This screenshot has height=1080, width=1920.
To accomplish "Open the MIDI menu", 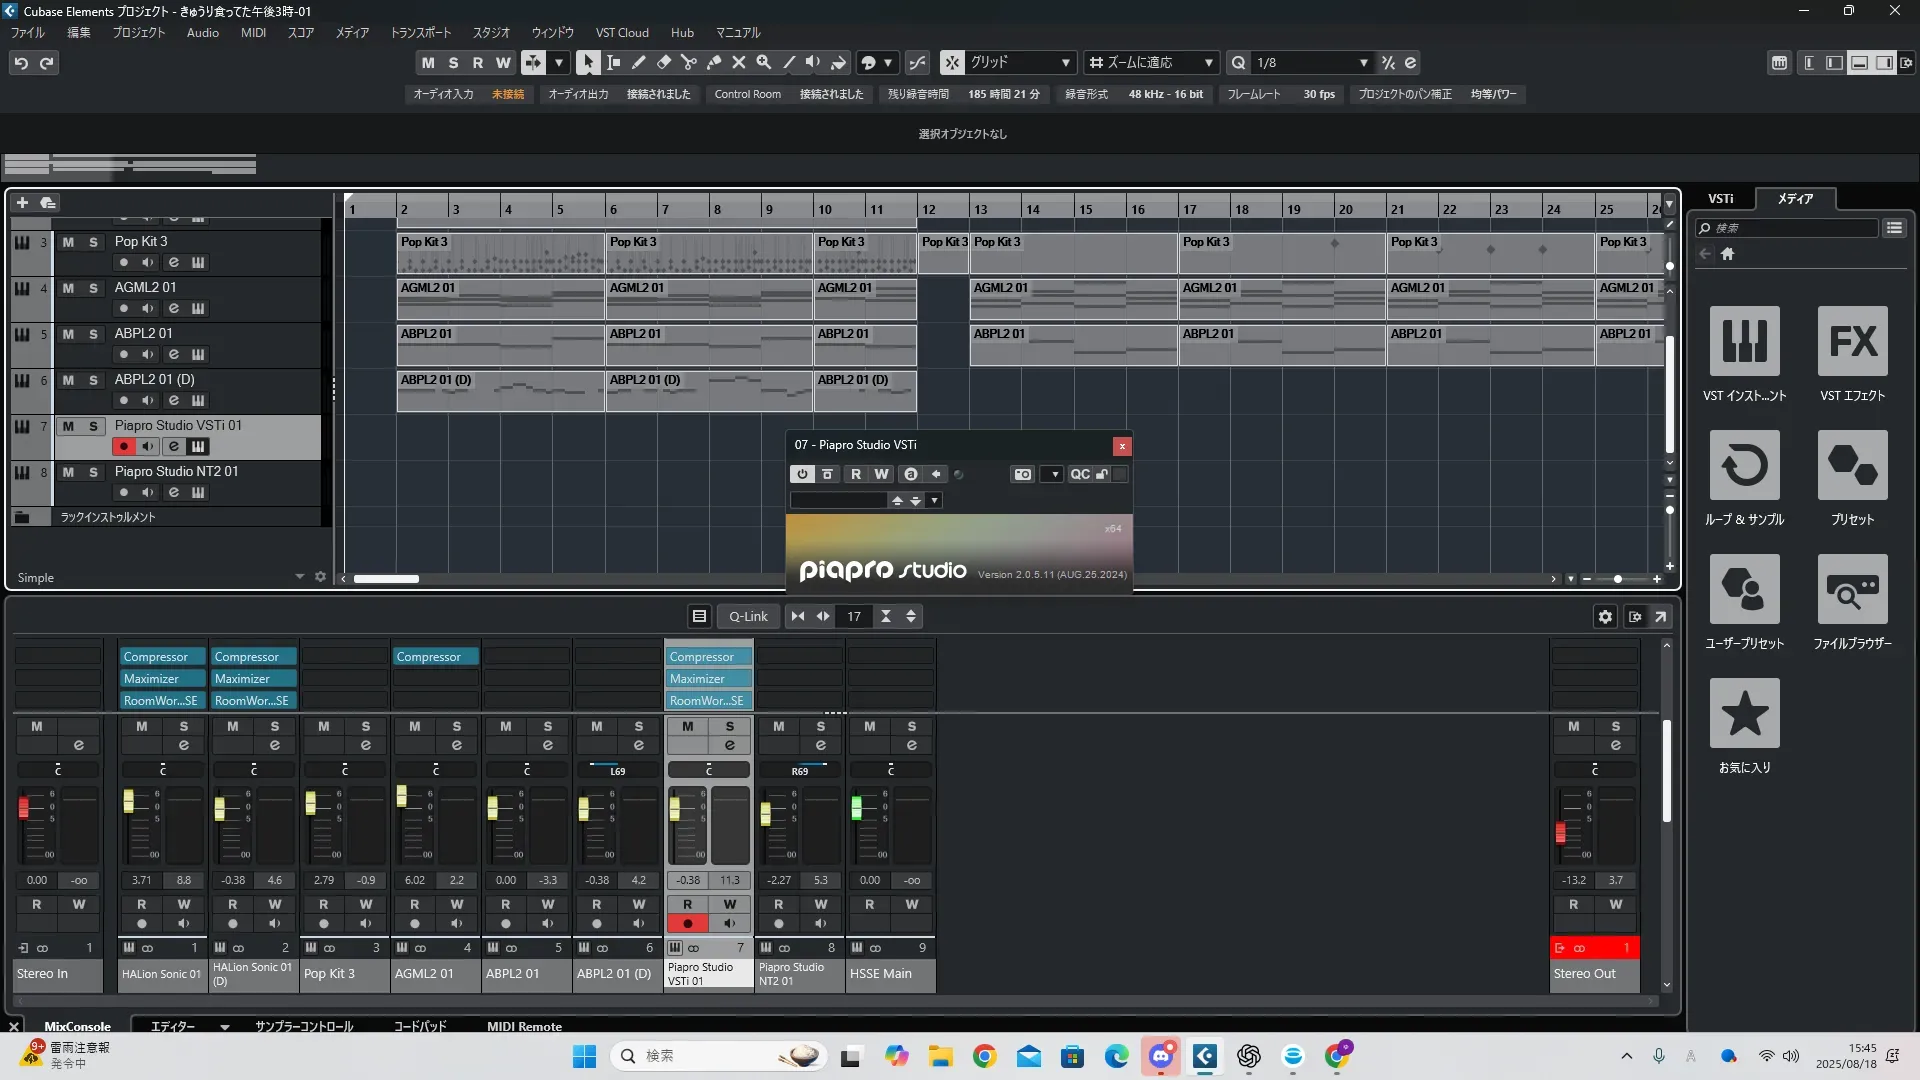I will [253, 32].
